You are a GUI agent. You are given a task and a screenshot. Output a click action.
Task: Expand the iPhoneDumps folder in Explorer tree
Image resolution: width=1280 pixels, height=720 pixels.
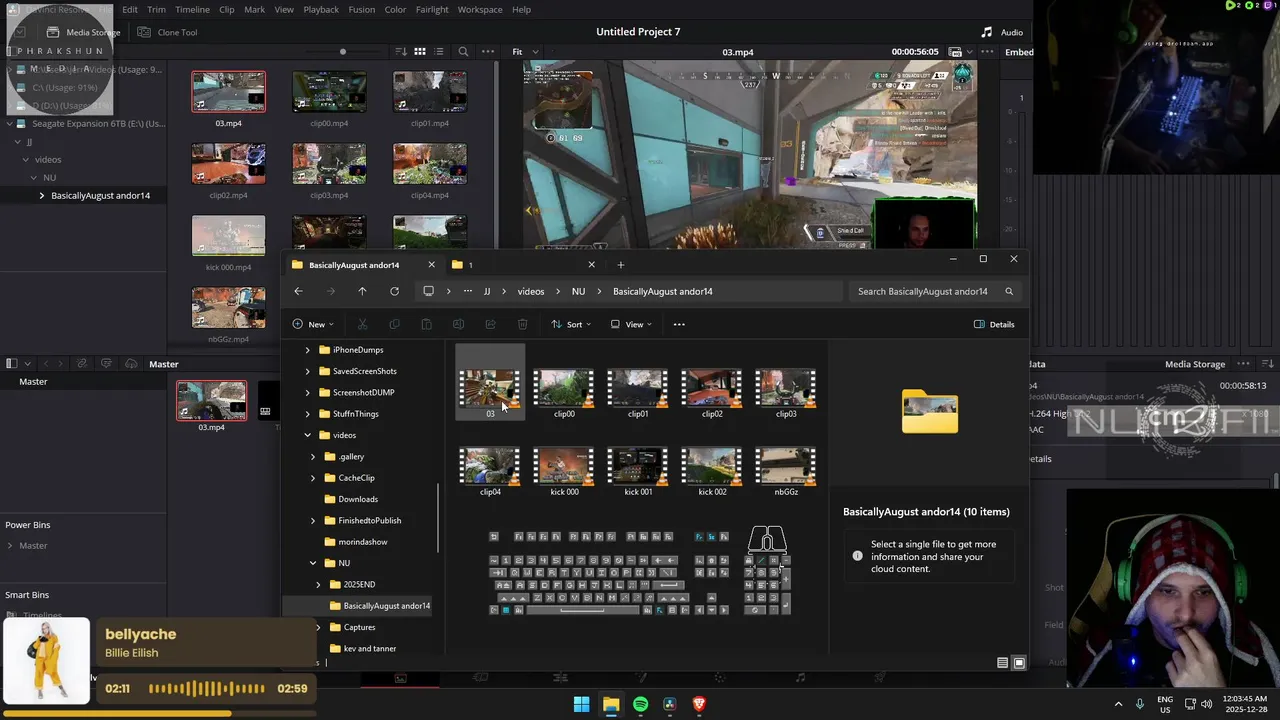pyautogui.click(x=308, y=350)
